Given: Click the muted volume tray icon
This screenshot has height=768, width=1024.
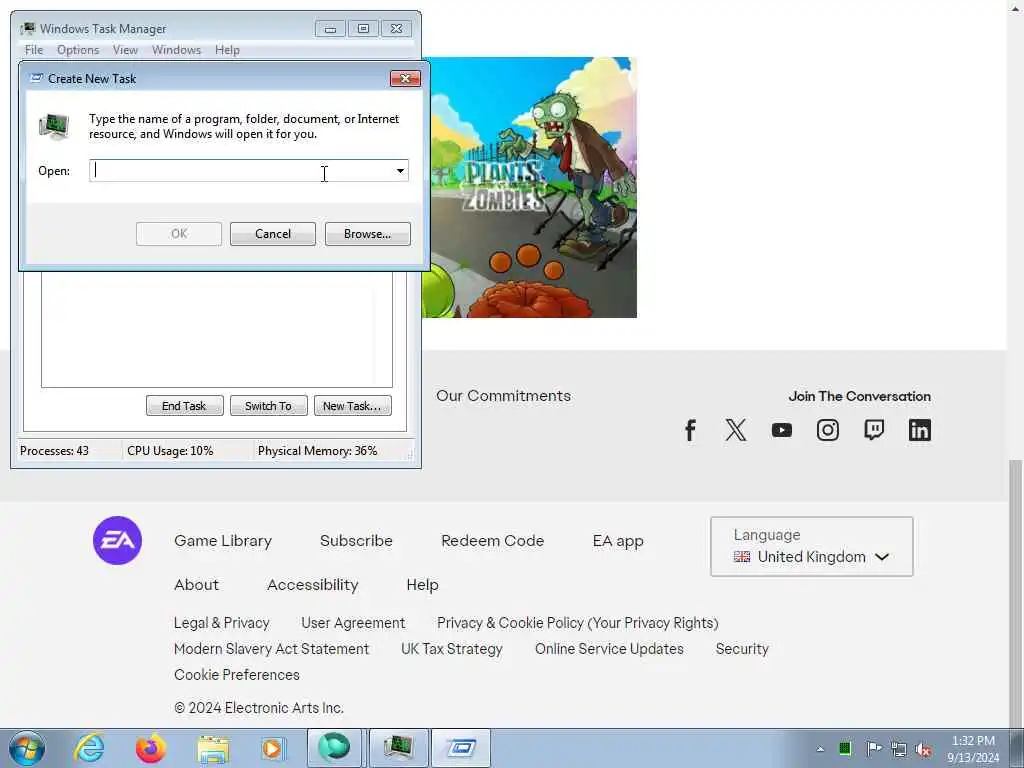Looking at the screenshot, I should 923,749.
